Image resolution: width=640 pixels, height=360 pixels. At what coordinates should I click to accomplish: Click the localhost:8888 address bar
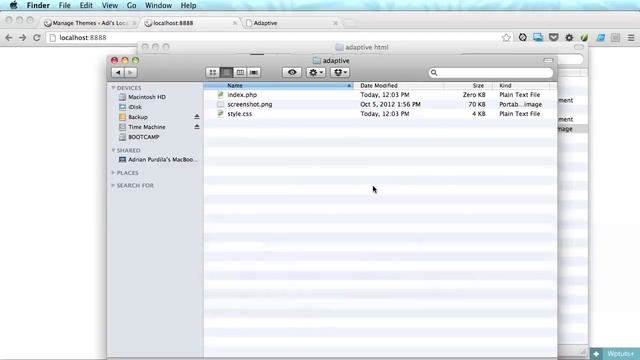[278, 38]
